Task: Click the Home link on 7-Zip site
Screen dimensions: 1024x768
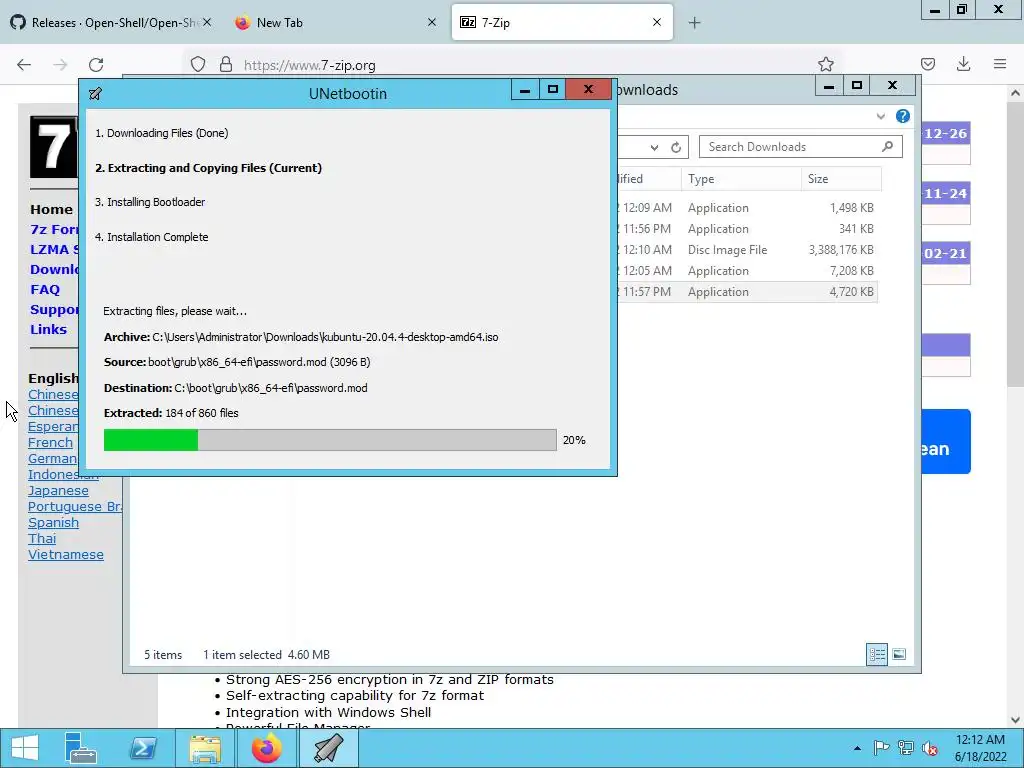Action: 51,210
